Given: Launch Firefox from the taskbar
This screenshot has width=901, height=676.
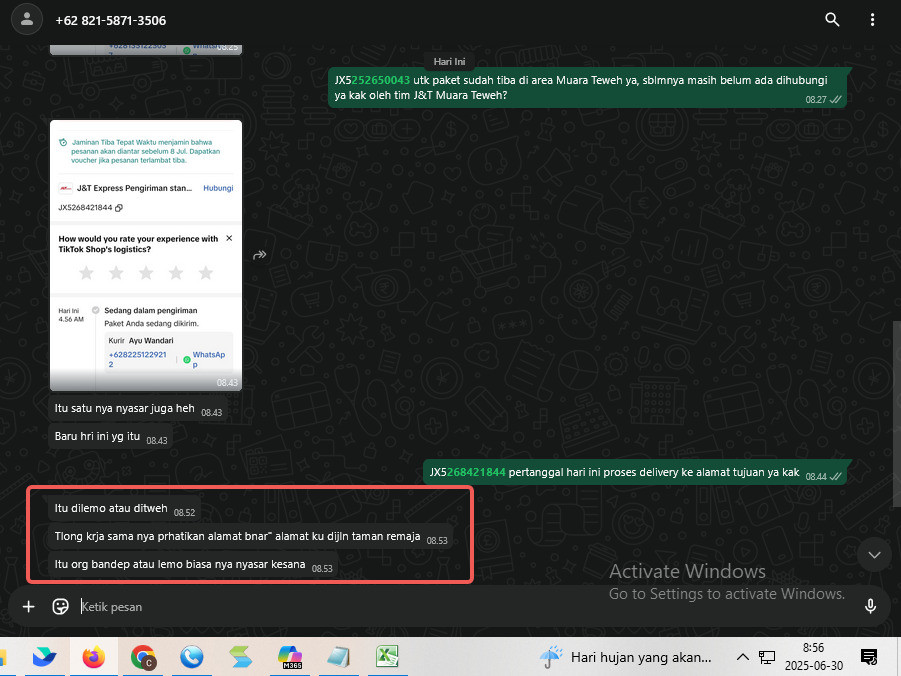Looking at the screenshot, I should [x=93, y=656].
